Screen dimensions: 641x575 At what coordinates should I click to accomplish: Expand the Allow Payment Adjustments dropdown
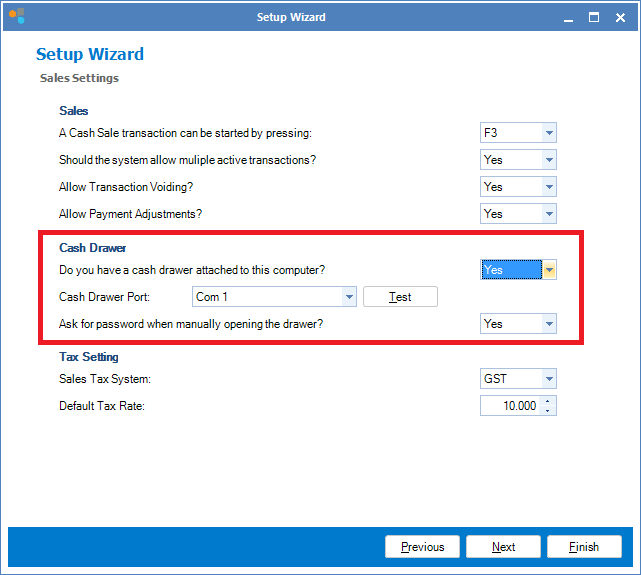(x=549, y=214)
